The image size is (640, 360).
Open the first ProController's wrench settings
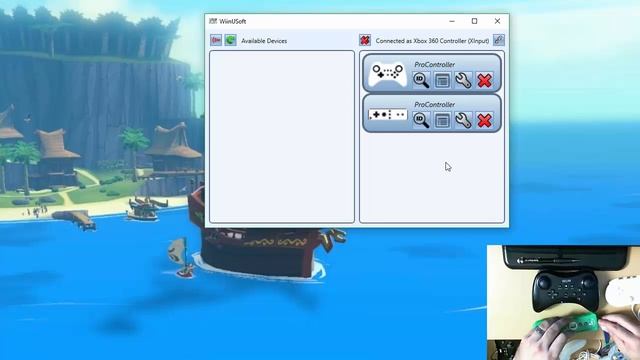coord(463,80)
